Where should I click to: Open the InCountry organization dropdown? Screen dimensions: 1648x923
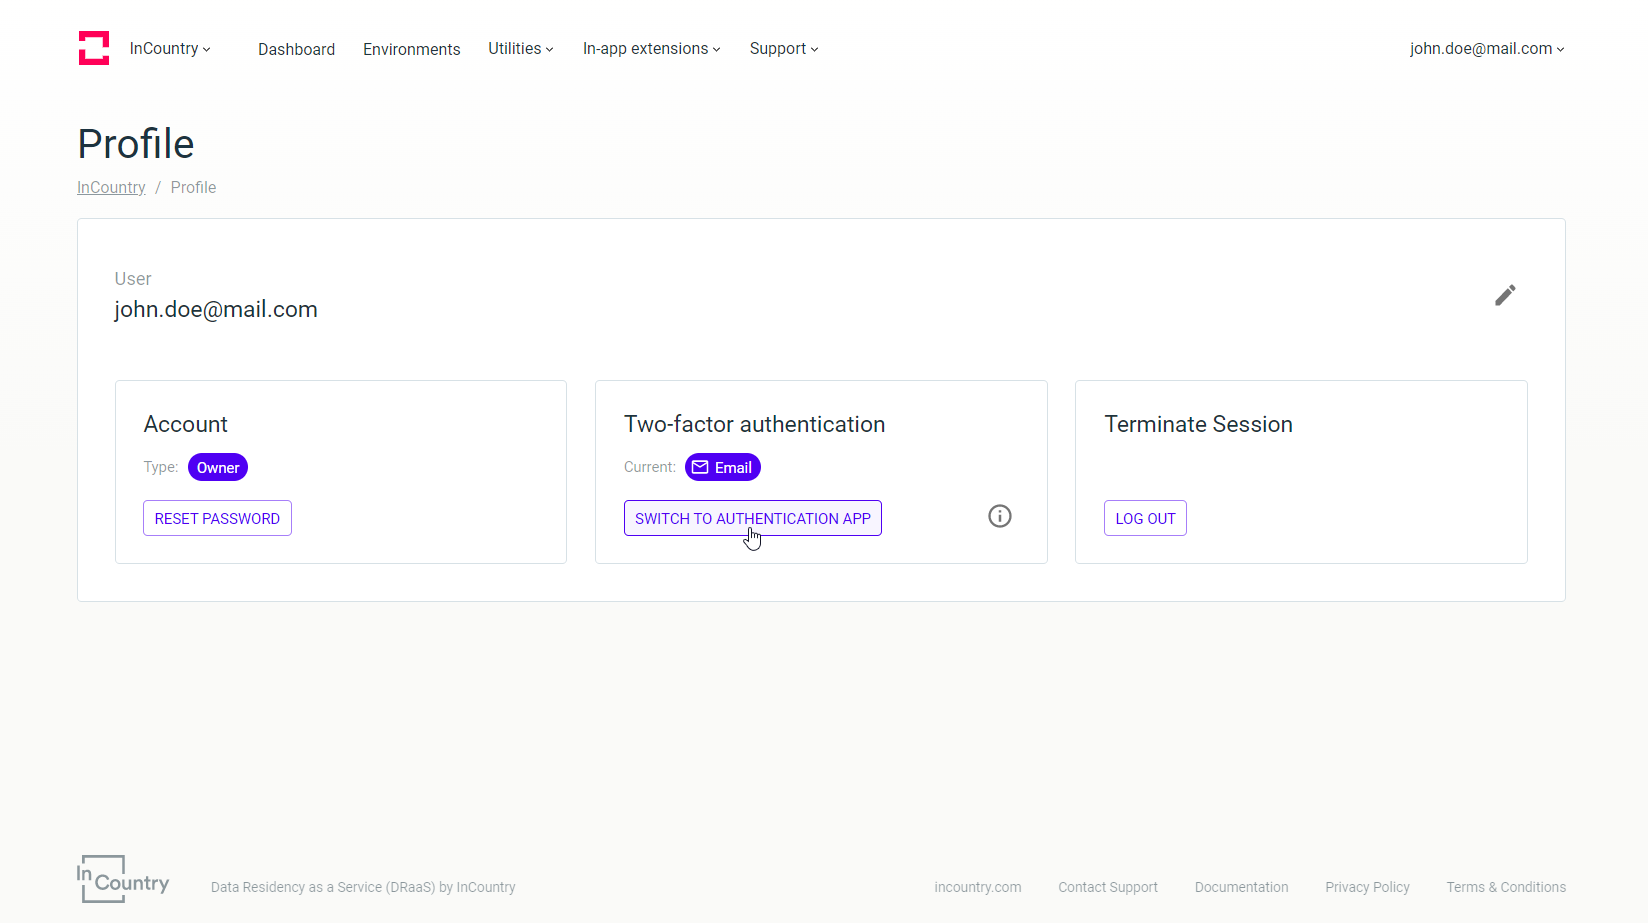pyautogui.click(x=170, y=49)
